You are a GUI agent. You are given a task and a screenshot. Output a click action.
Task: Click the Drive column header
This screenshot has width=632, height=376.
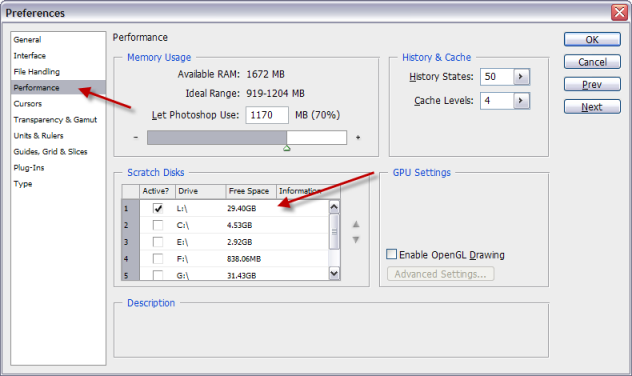click(x=200, y=191)
